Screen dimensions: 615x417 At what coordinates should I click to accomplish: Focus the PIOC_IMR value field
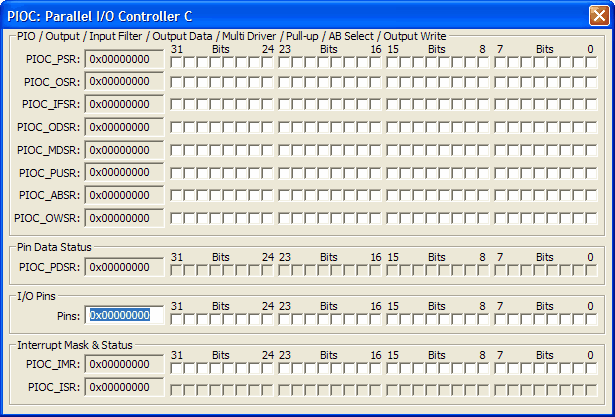124,364
